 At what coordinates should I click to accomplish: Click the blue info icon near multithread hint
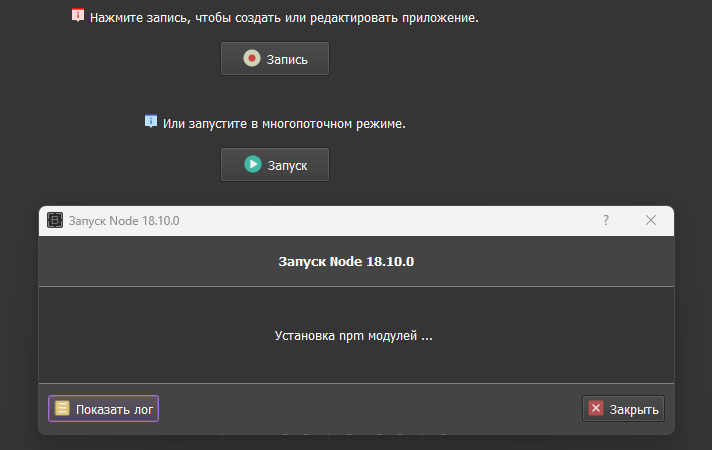click(x=151, y=122)
